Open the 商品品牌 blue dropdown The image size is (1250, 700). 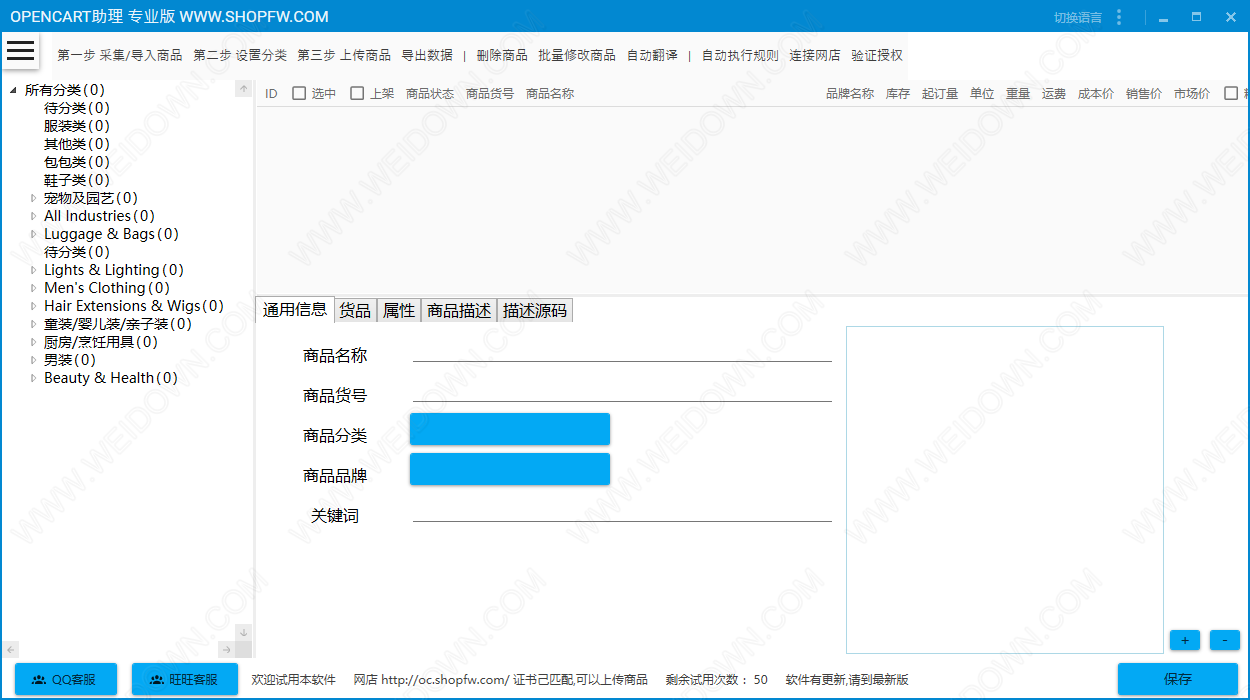tap(510, 469)
